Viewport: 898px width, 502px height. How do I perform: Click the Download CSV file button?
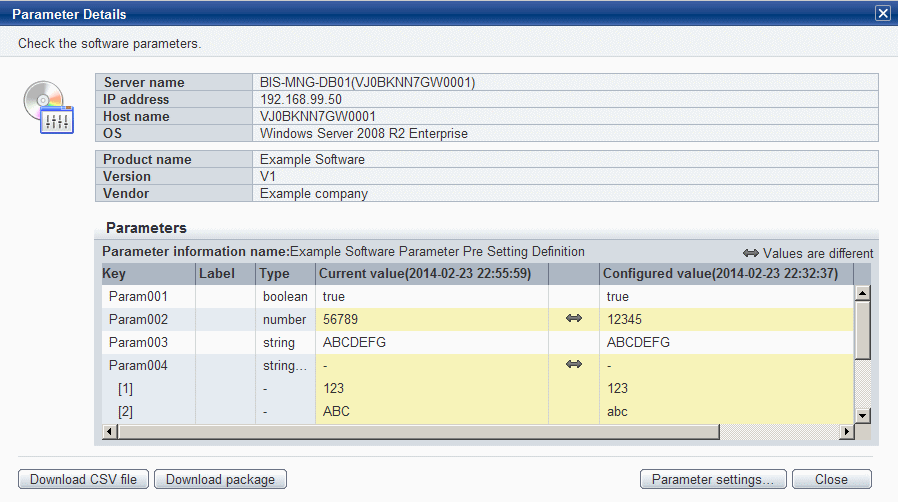tap(84, 479)
